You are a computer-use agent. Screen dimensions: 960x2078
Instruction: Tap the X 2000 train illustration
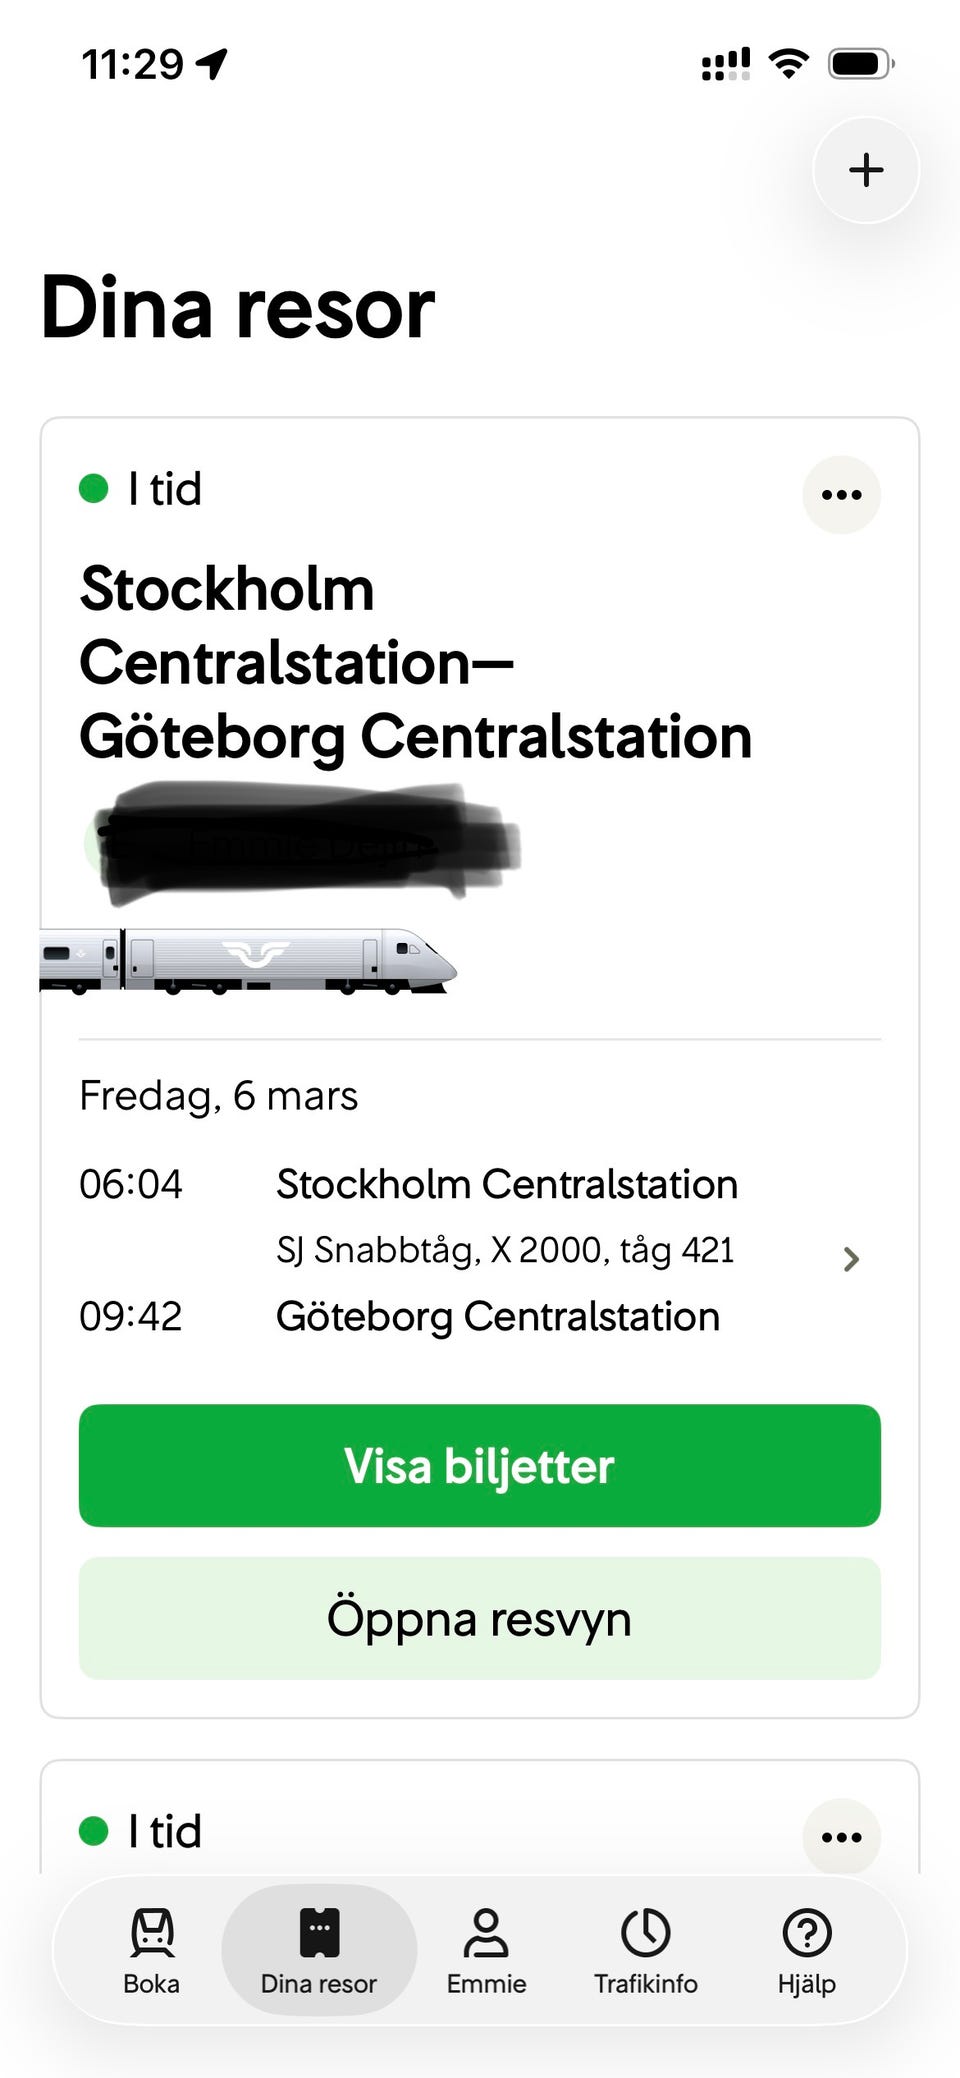pyautogui.click(x=250, y=961)
